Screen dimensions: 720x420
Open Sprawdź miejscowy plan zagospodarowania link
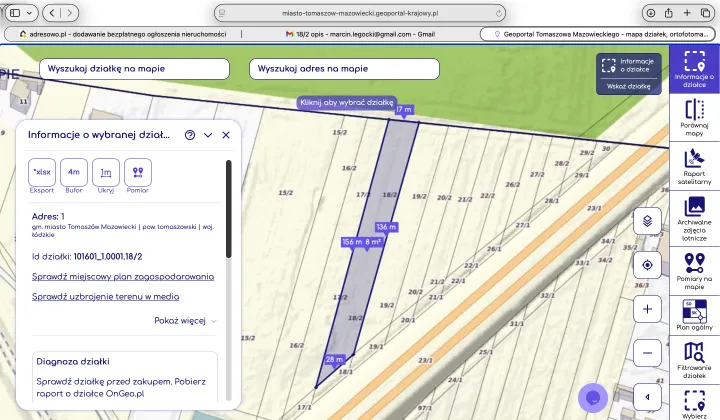(123, 276)
